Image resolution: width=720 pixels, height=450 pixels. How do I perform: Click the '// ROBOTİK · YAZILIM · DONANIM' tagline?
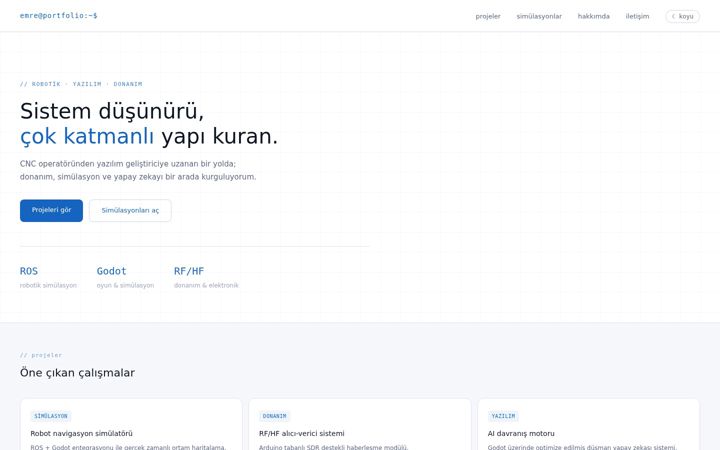tap(81, 84)
